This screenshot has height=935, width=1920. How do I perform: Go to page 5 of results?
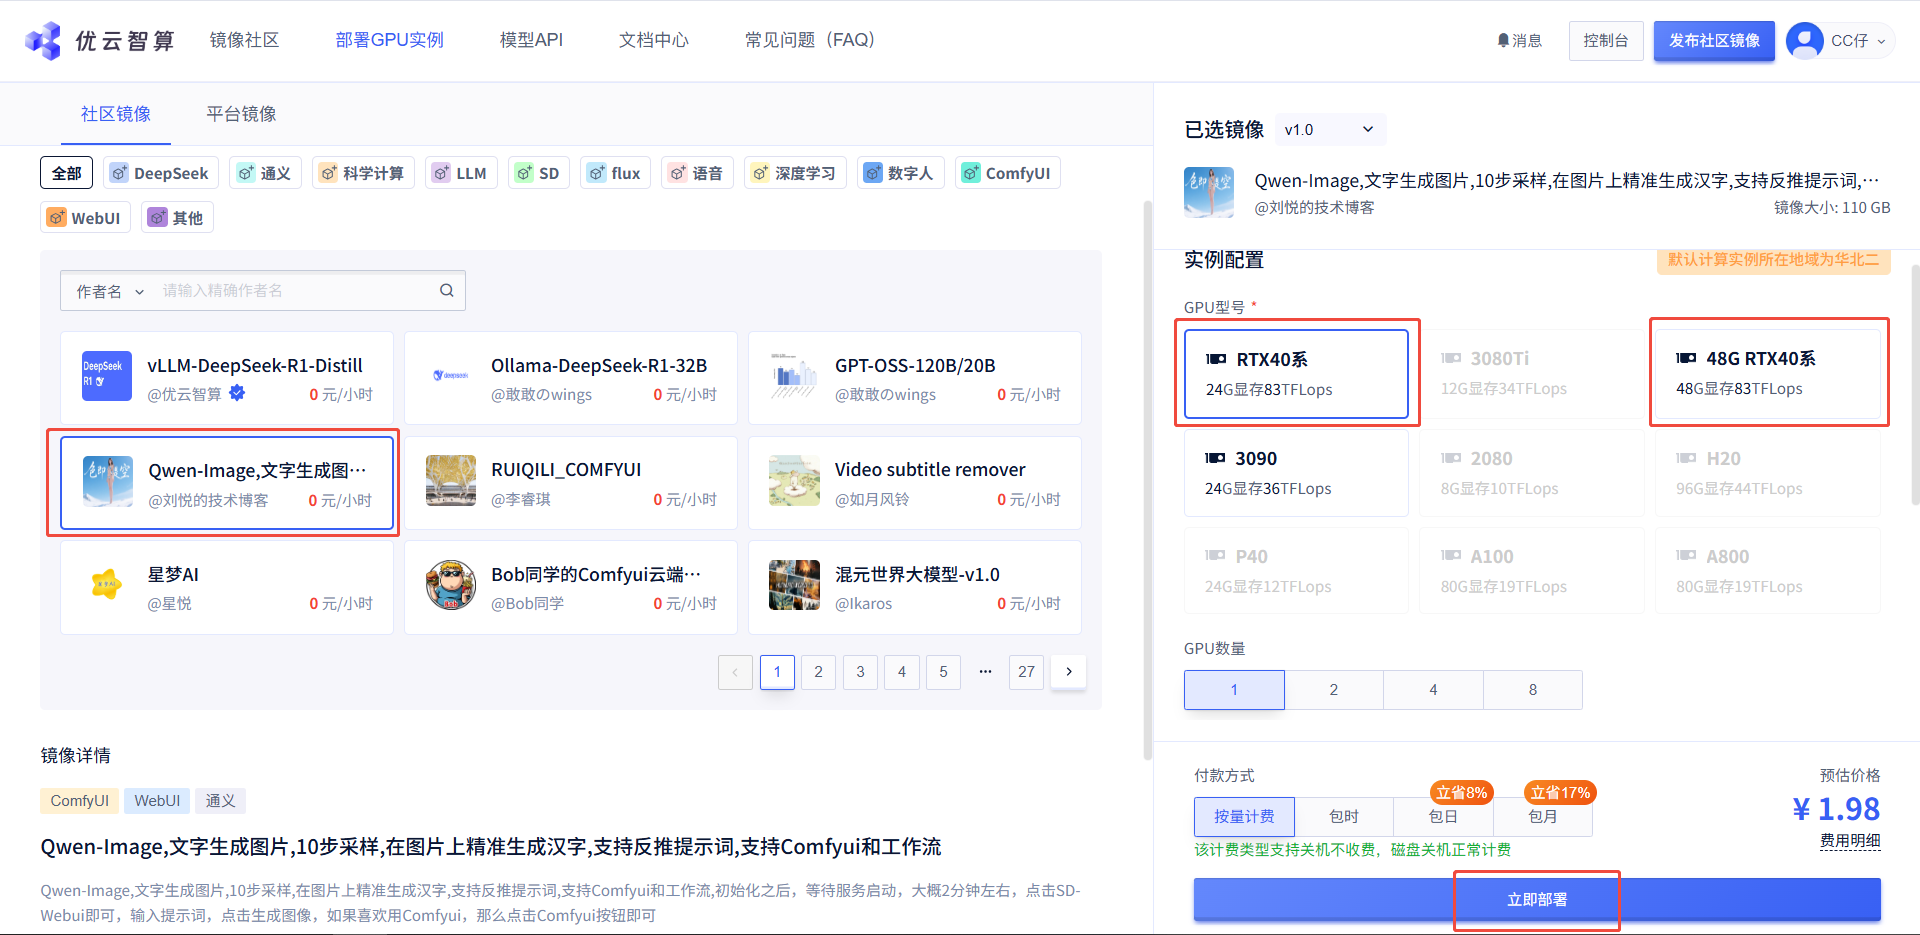[x=943, y=672]
